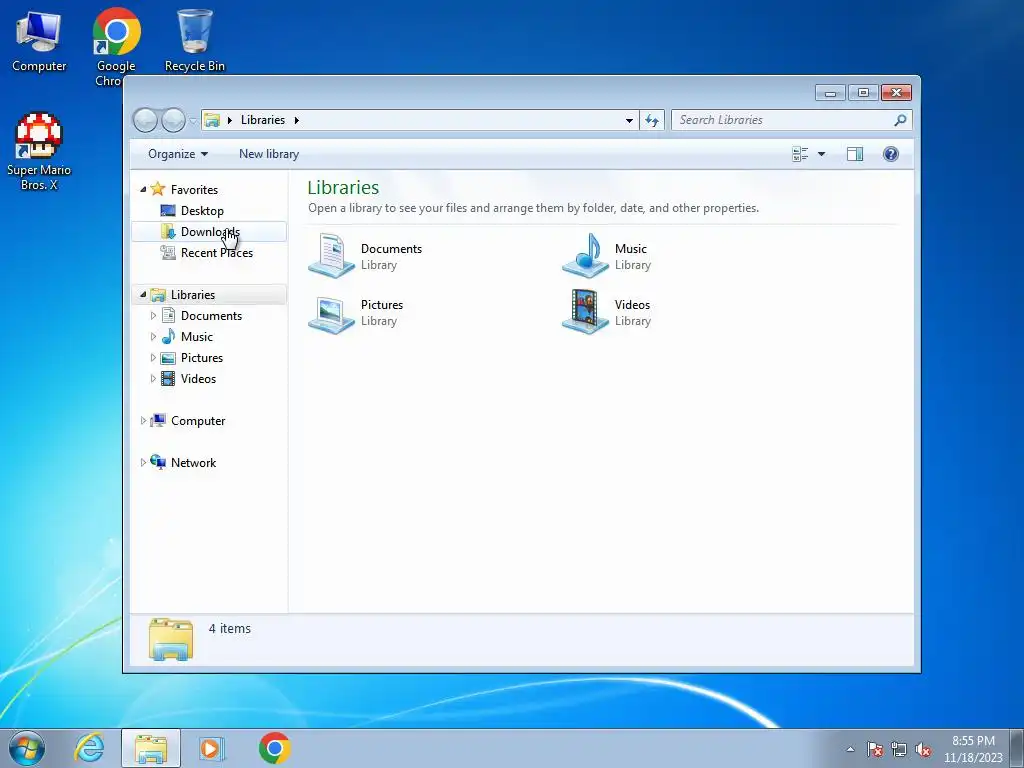Click the network tray icon
Viewport: 1024px width, 768px height.
point(899,749)
